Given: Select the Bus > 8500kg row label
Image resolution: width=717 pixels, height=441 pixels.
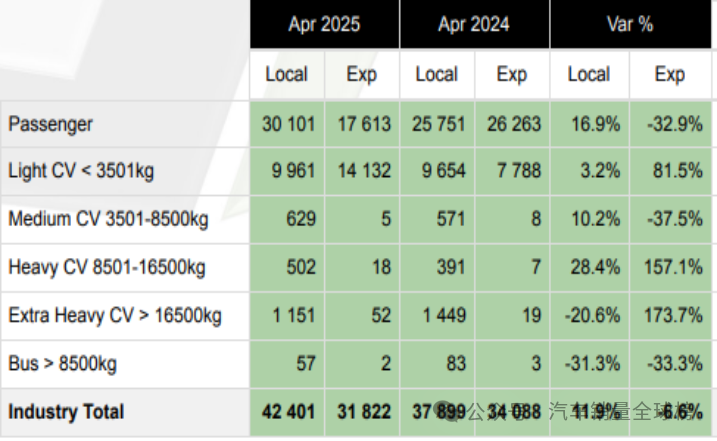Looking at the screenshot, I should coord(63,364).
